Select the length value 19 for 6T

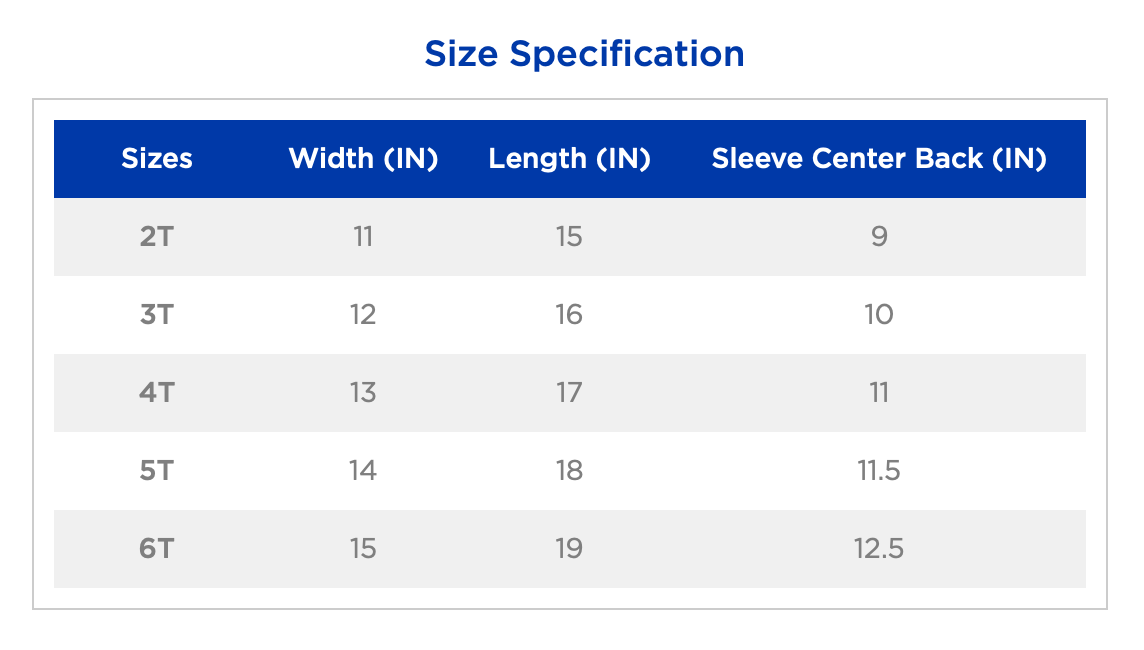coord(569,549)
